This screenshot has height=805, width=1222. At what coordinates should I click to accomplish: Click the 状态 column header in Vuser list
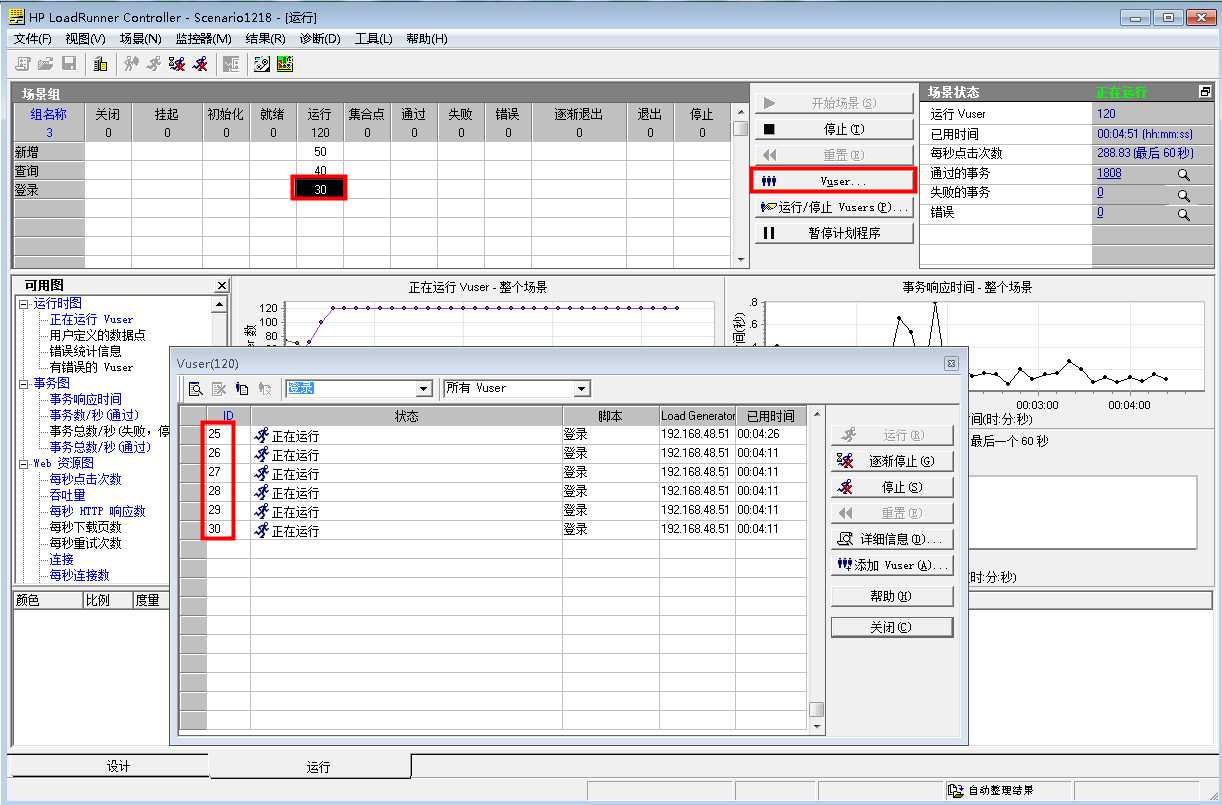point(406,416)
